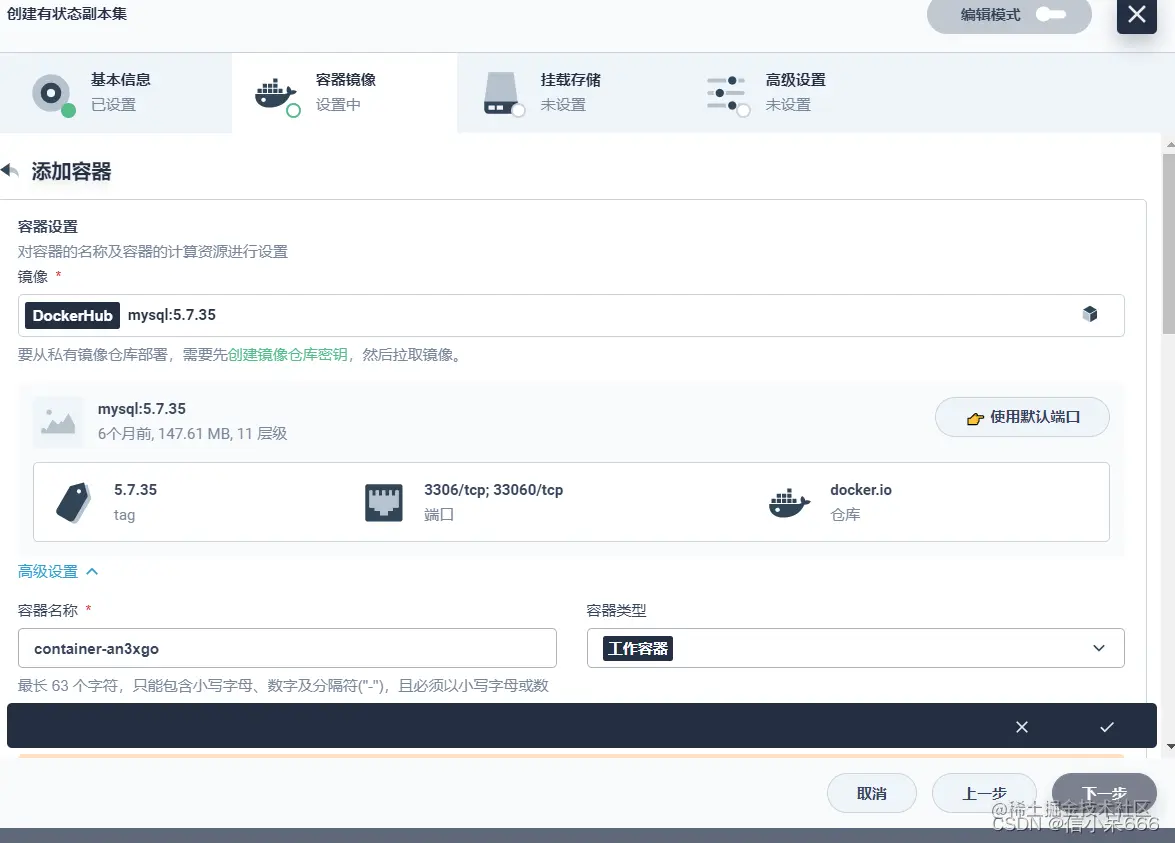This screenshot has height=843, width=1175.
Task: Click the port icon beside 3306/tcp
Action: click(x=384, y=502)
